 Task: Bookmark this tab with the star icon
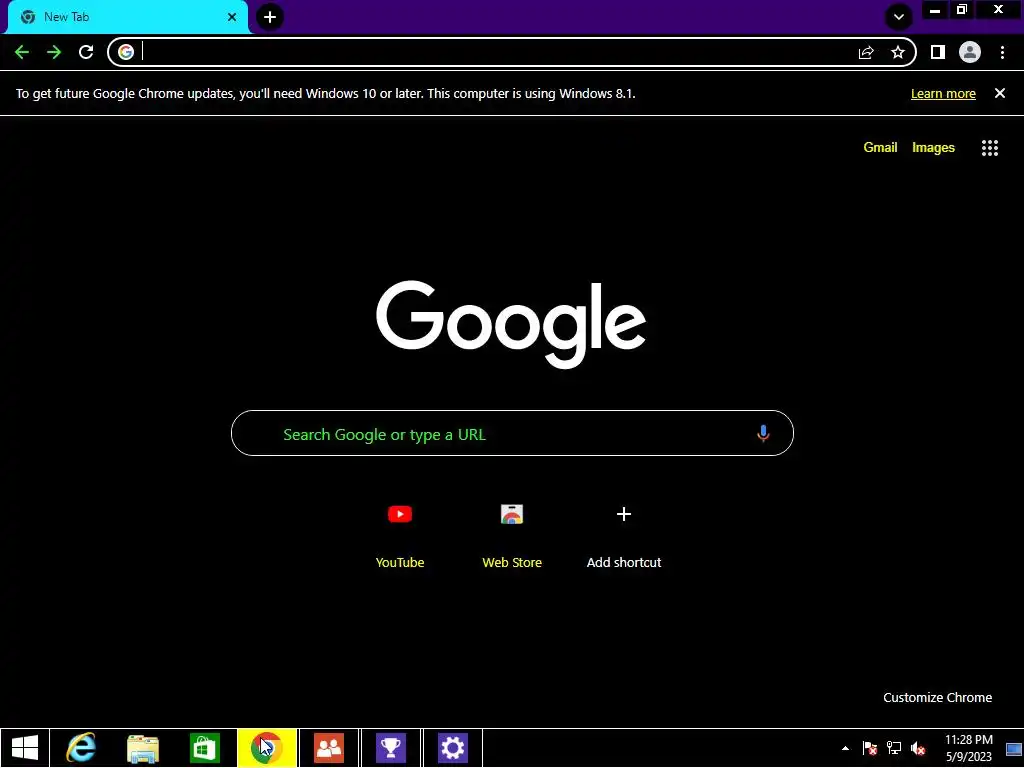tap(898, 52)
